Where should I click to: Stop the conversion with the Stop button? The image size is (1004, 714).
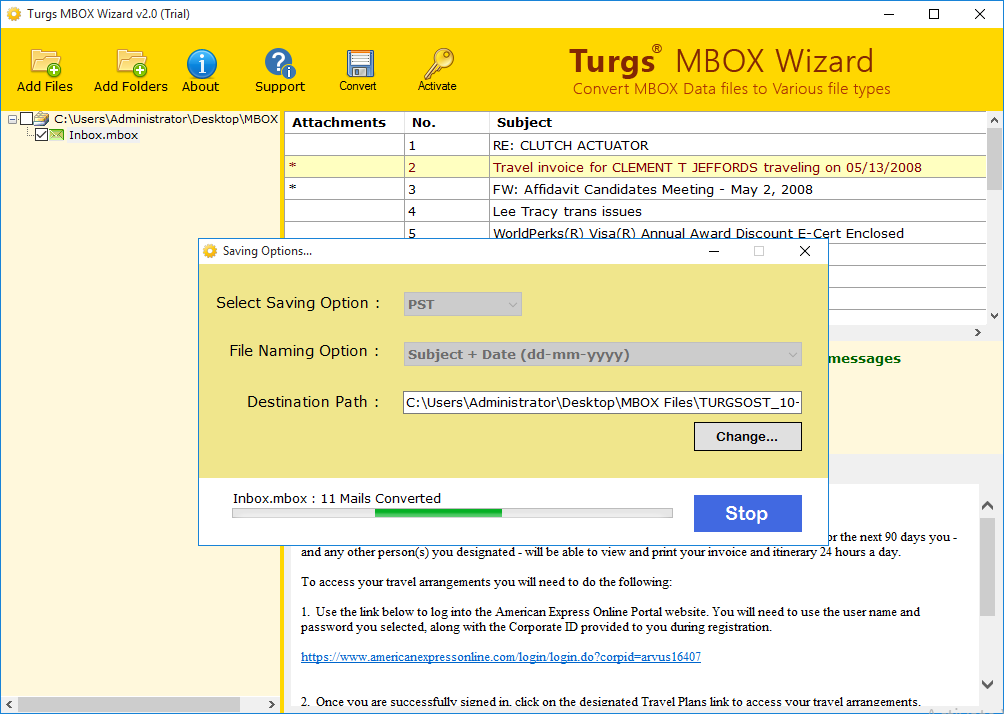pos(747,513)
